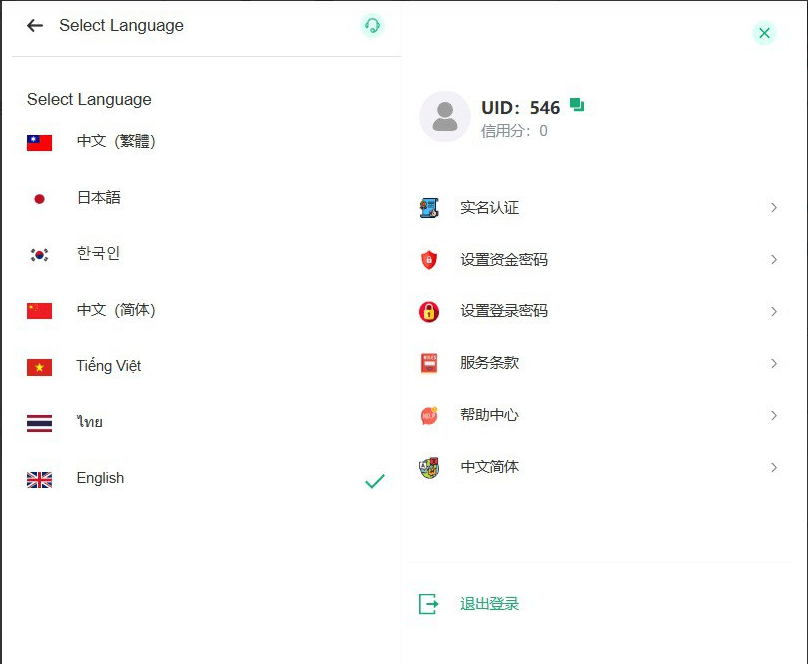The image size is (808, 664).
Task: Click the red padlock 设置登录密码 icon
Action: 429,312
